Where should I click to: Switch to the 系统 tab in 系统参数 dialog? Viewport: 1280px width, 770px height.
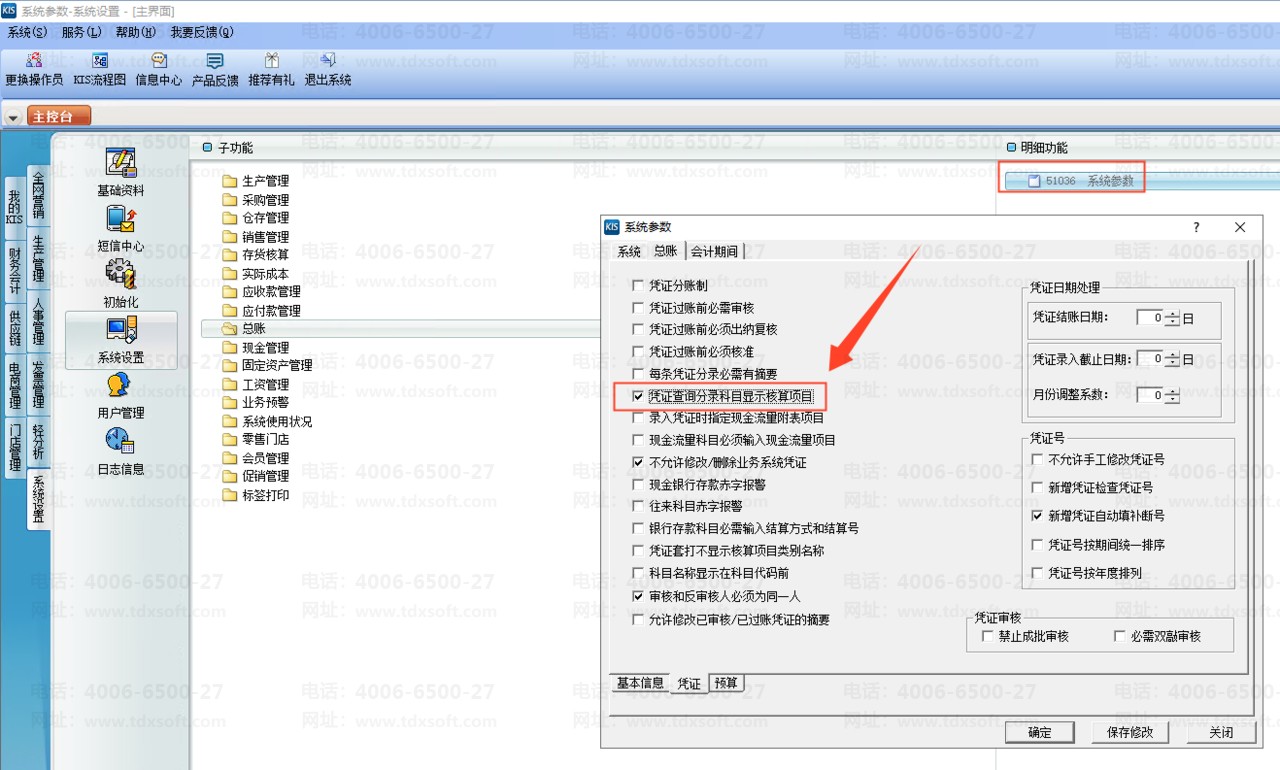pyautogui.click(x=629, y=252)
